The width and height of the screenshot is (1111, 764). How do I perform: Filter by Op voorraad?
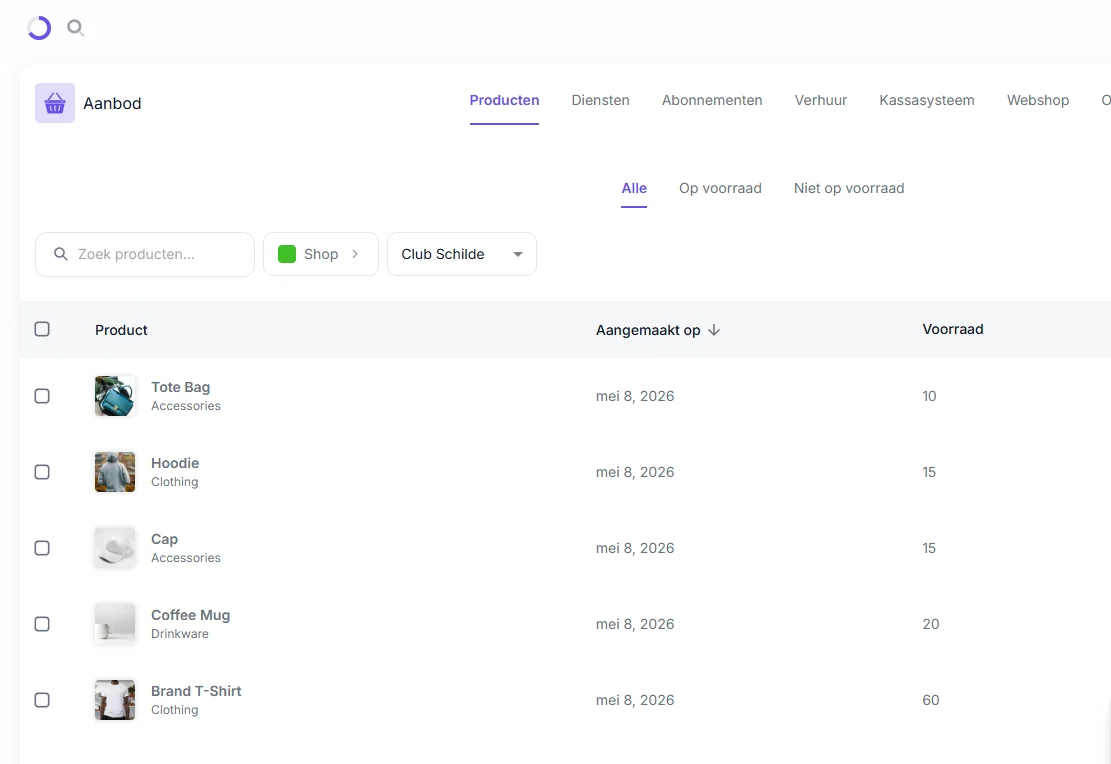720,188
